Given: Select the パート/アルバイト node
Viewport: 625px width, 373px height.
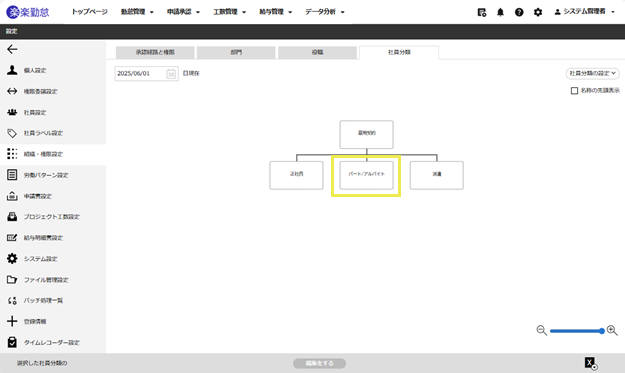Looking at the screenshot, I should 366,175.
